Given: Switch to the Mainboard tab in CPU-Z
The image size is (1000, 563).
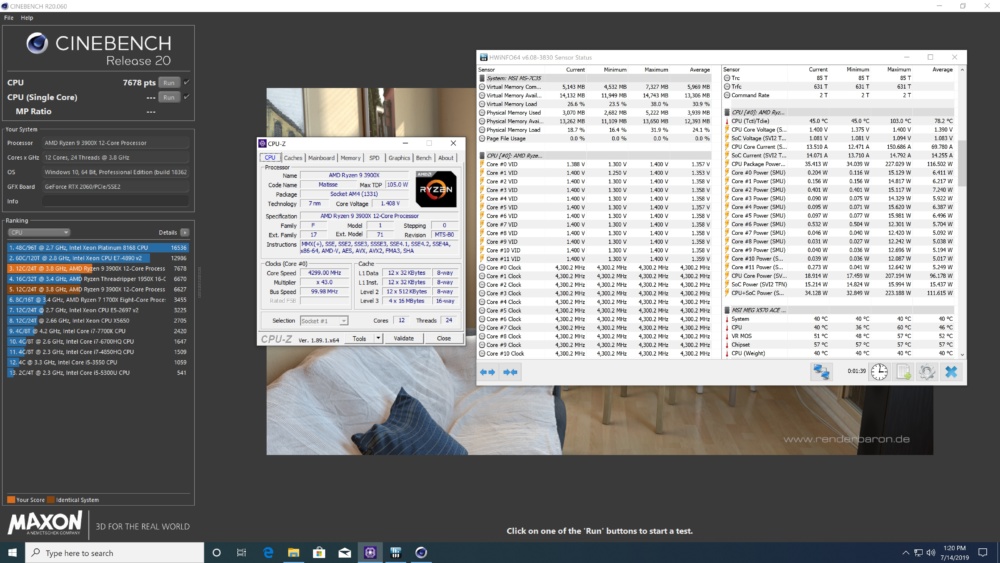Looking at the screenshot, I should click(321, 157).
